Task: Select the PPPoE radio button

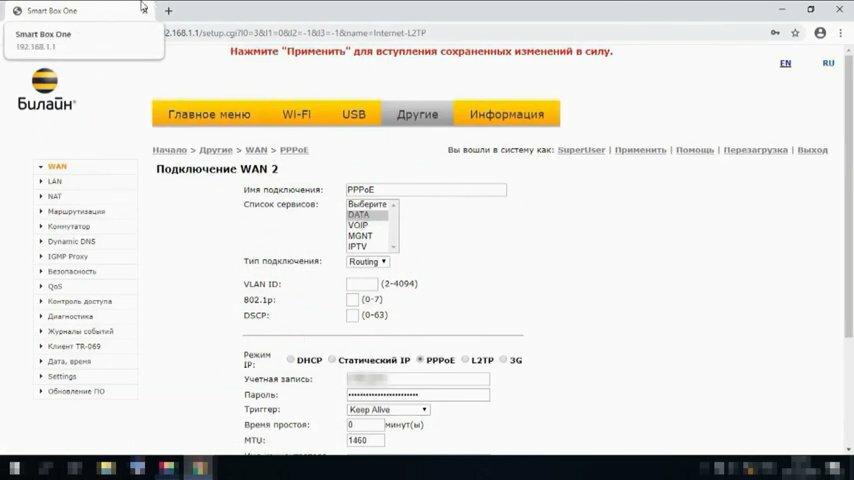Action: click(x=420, y=359)
